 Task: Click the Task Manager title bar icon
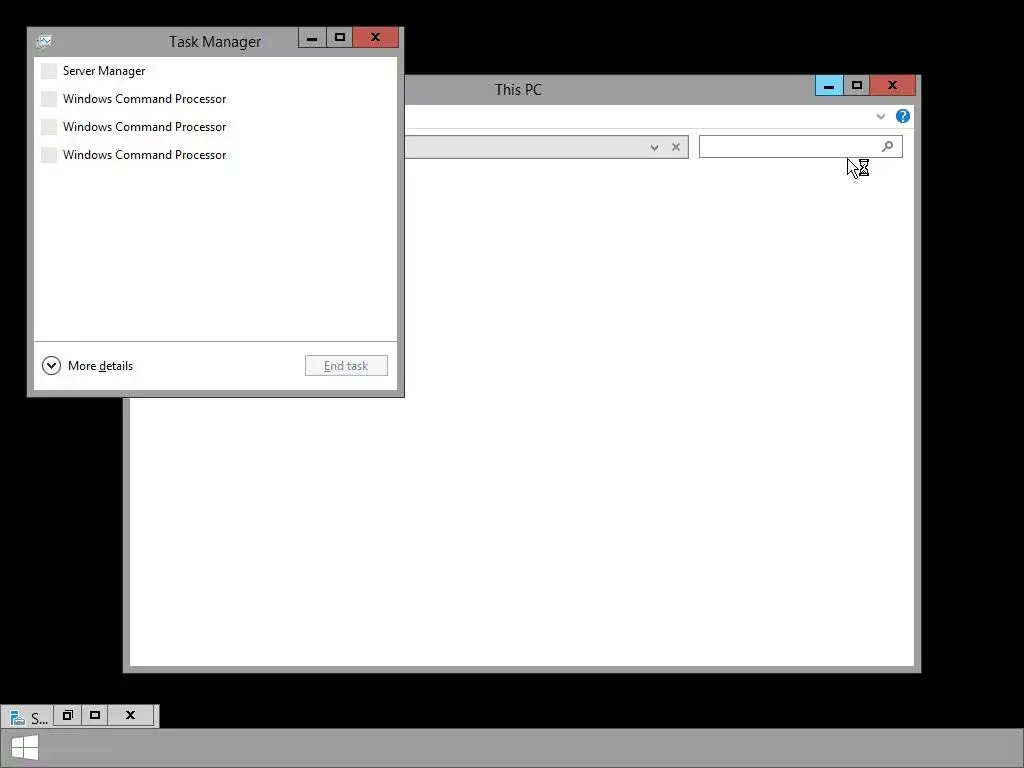[x=44, y=41]
